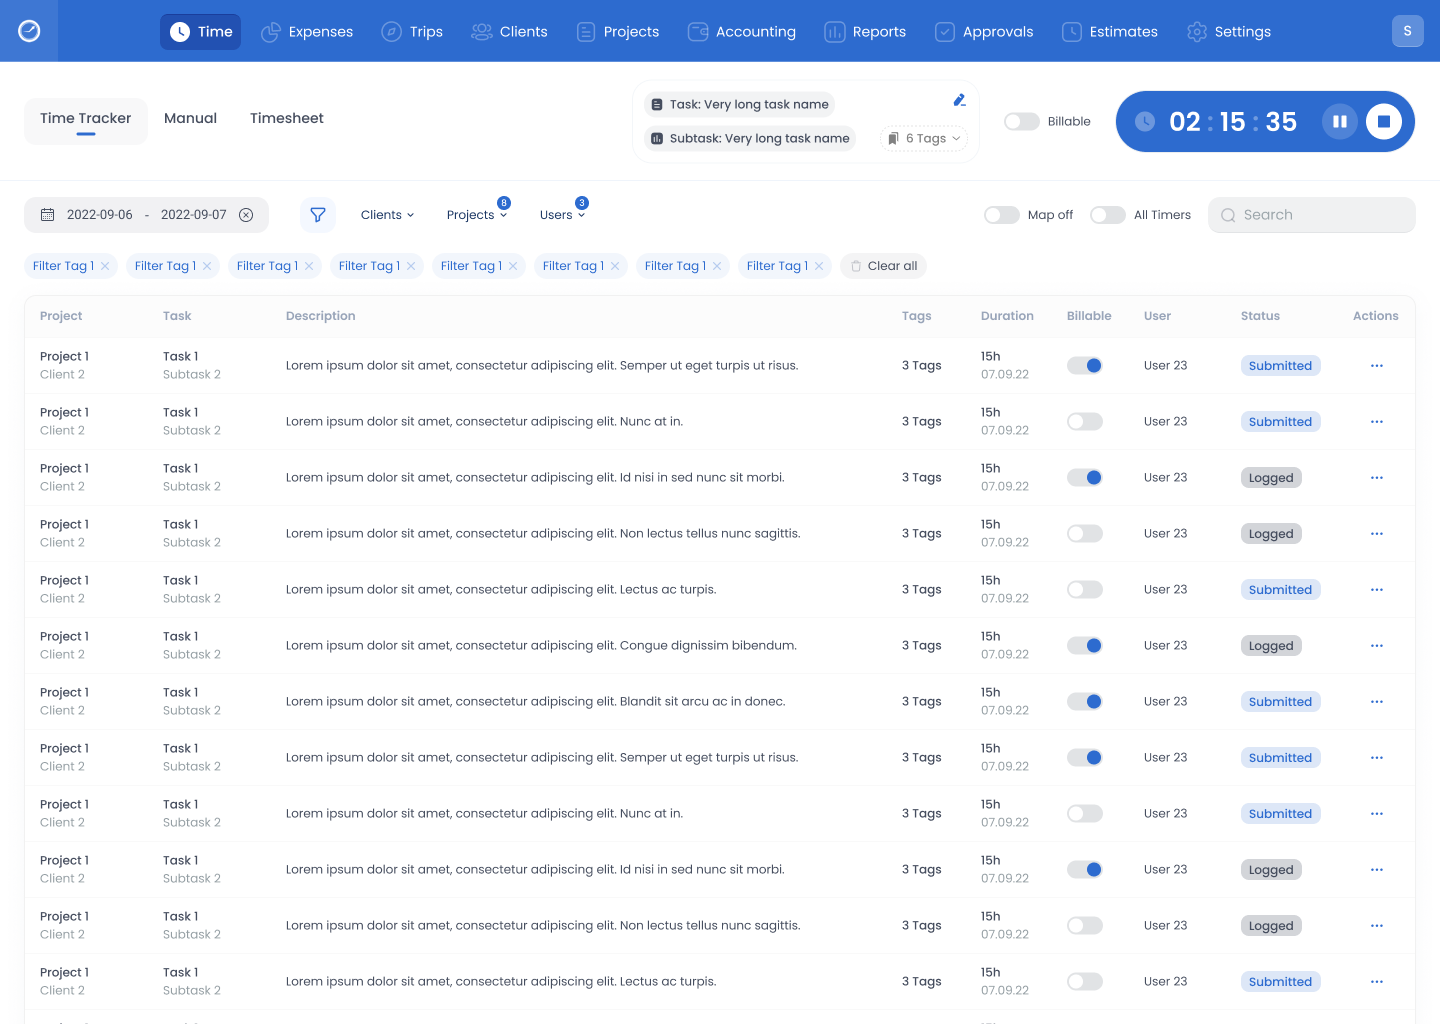Viewport: 1440px width, 1024px height.
Task: Expand the 6 Tags dropdown
Action: [924, 139]
